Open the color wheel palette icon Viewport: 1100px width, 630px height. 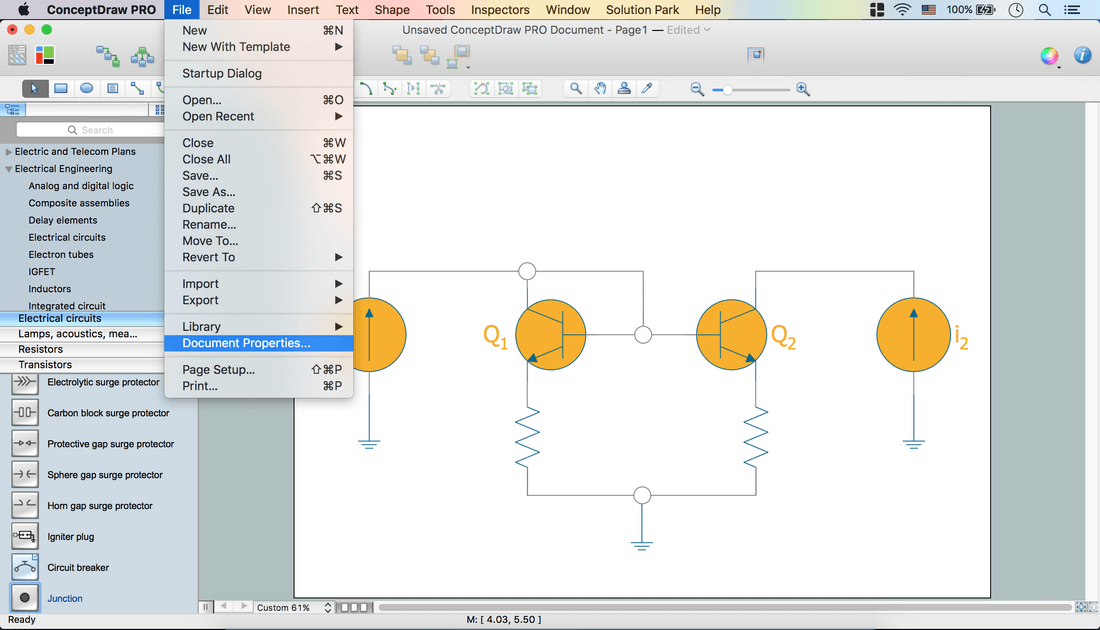coord(1049,56)
